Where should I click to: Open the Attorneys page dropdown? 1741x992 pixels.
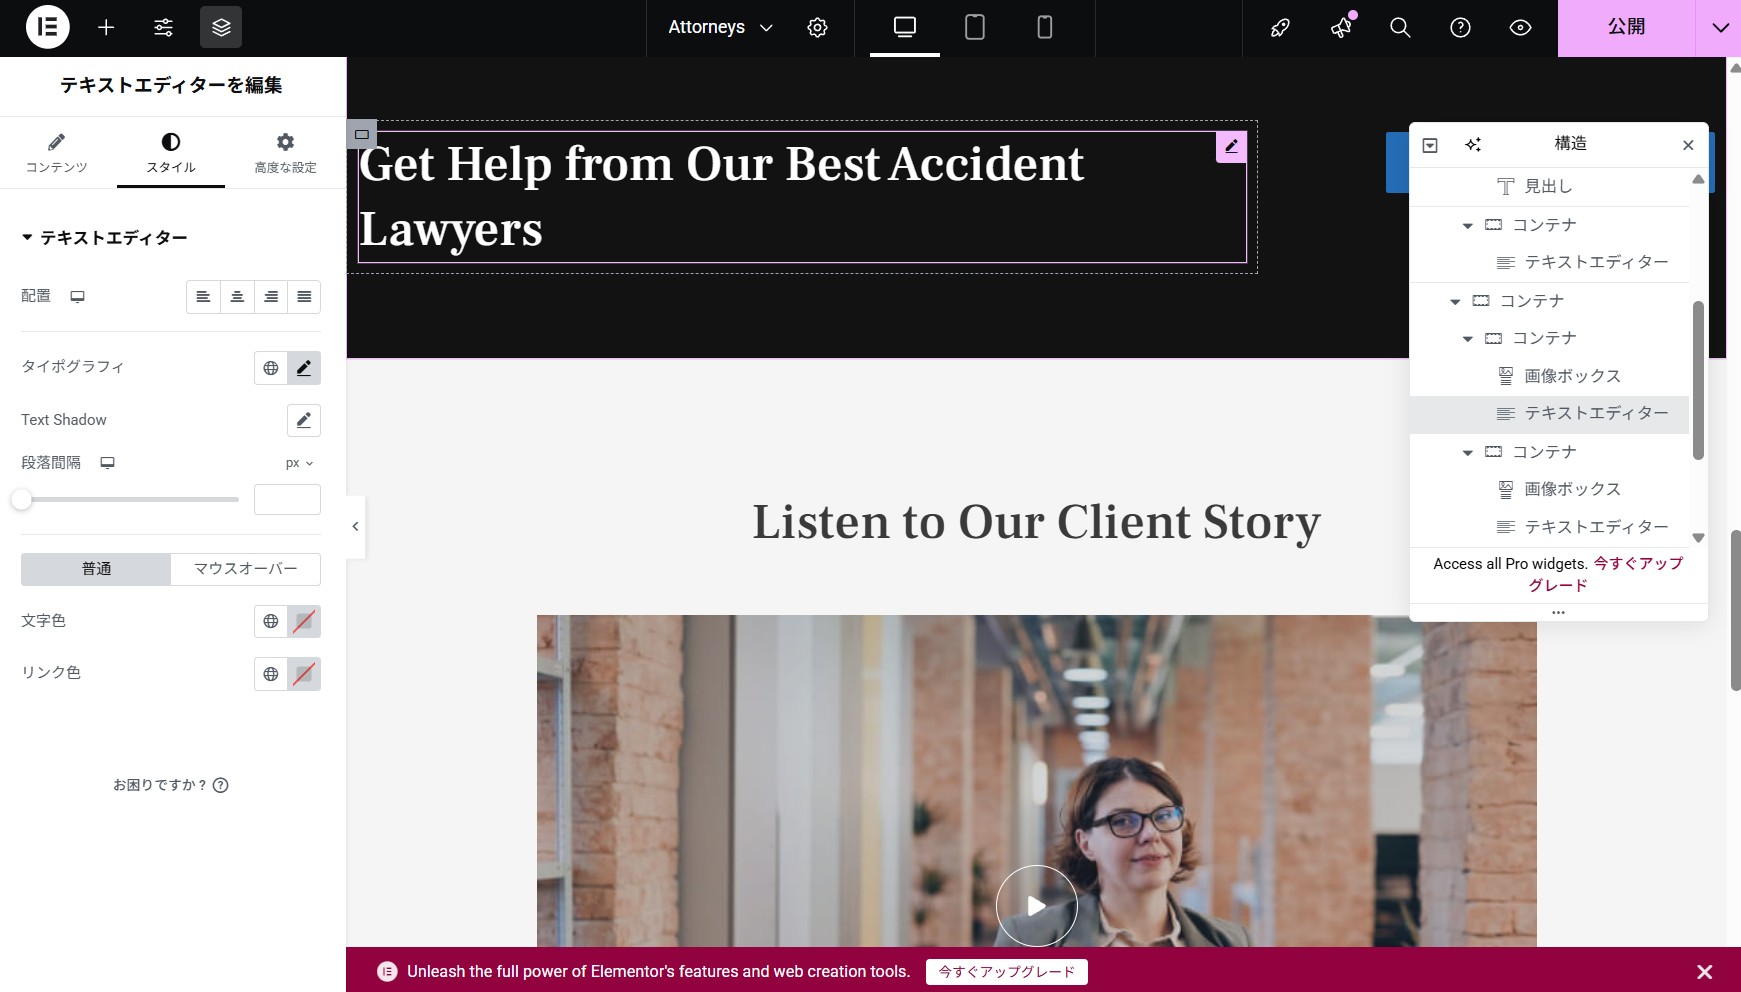(720, 28)
